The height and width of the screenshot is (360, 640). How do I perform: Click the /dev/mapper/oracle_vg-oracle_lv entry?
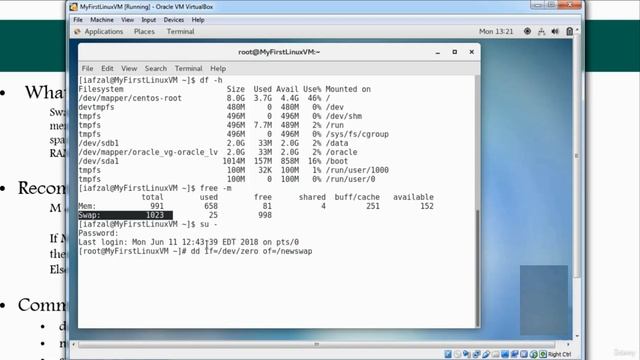pos(148,152)
